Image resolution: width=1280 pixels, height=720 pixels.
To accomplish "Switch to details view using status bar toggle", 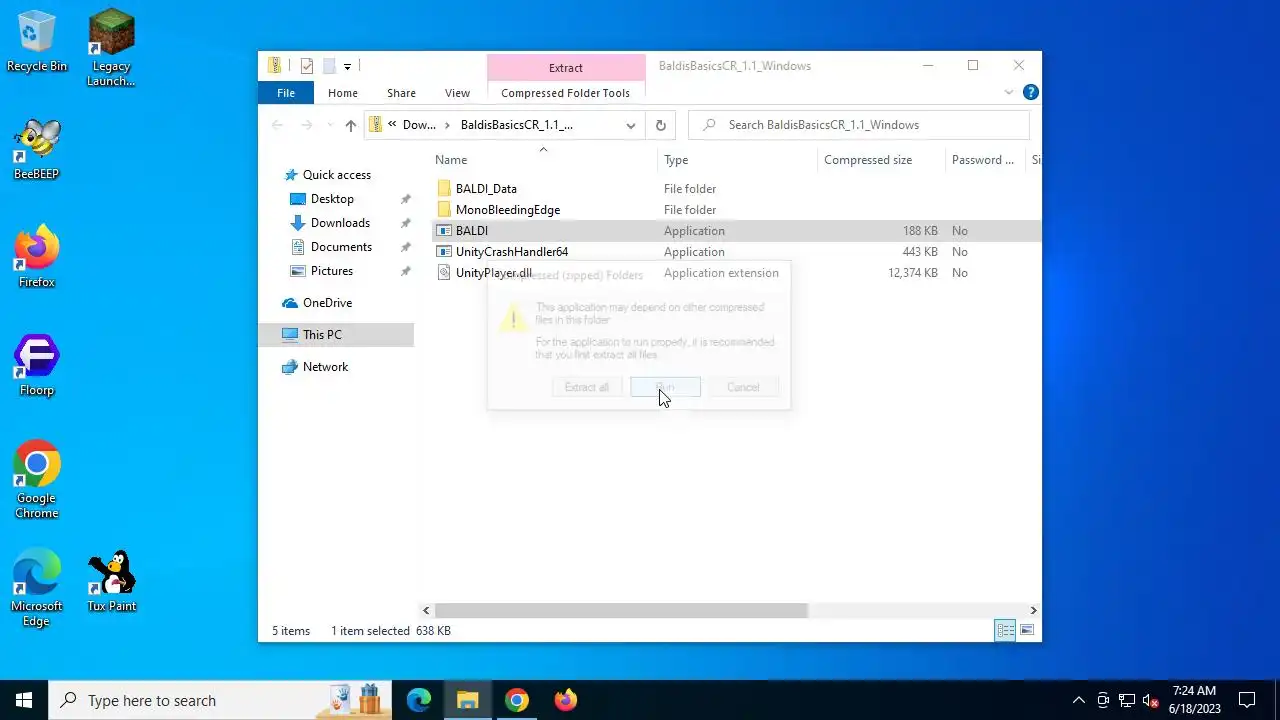I will click(x=1005, y=630).
